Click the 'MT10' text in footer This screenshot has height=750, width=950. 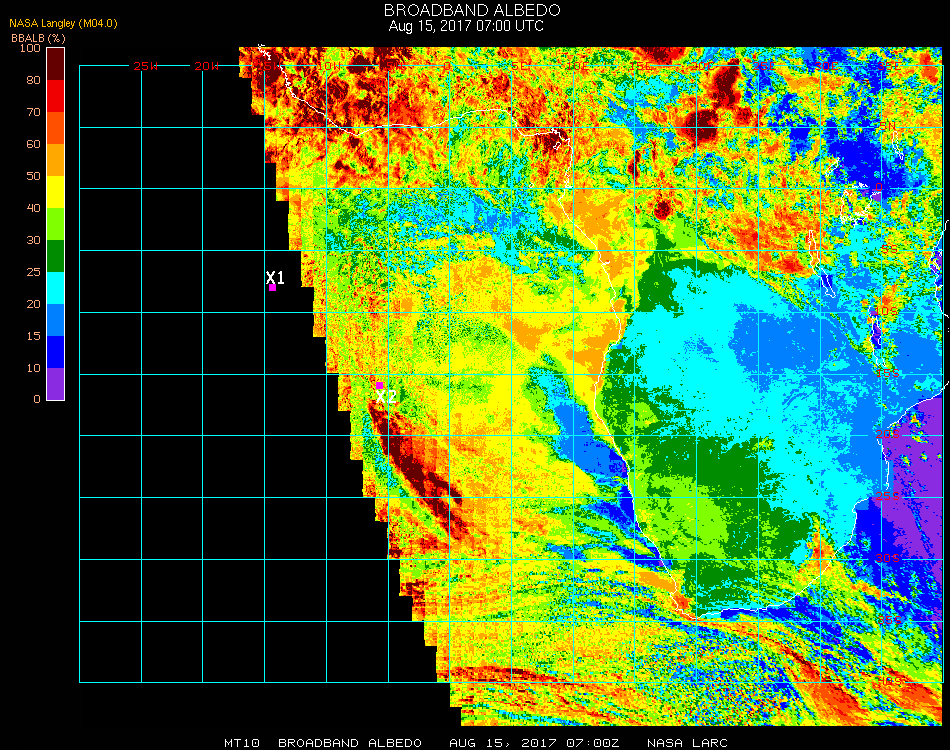(x=242, y=743)
